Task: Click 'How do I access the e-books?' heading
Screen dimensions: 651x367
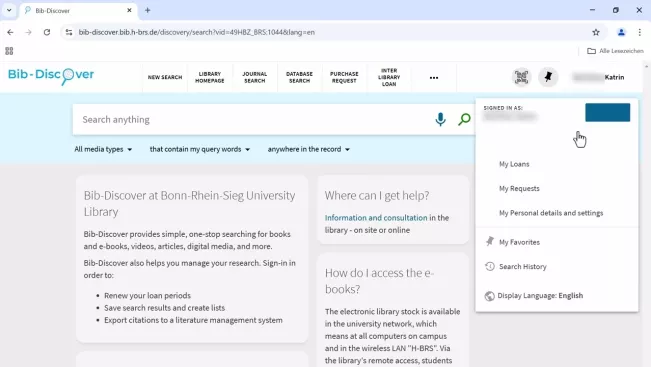Action: (x=379, y=281)
